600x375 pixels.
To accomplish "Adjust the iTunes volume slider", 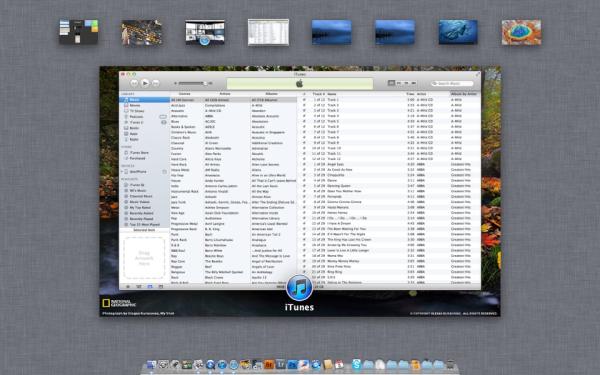I will pos(193,83).
